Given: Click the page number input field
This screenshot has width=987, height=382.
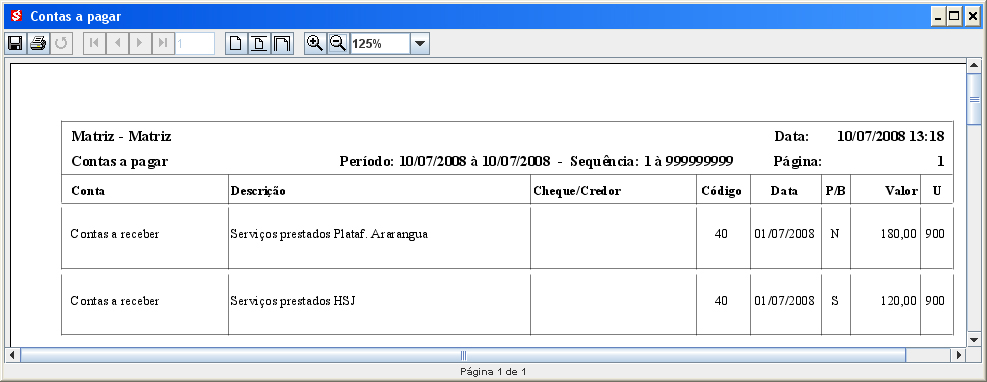Looking at the screenshot, I should pyautogui.click(x=195, y=43).
